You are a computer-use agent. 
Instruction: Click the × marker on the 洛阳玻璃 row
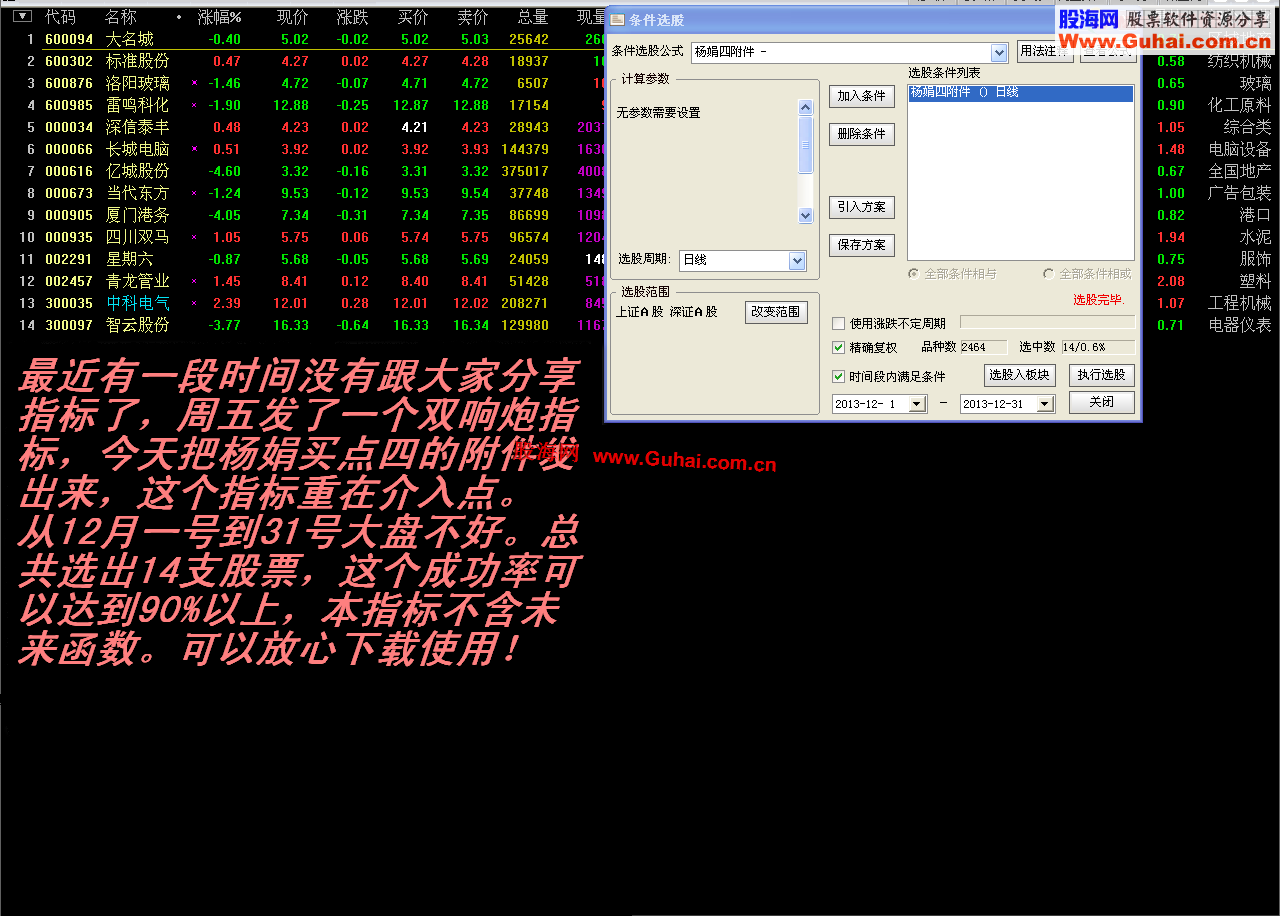[194, 83]
